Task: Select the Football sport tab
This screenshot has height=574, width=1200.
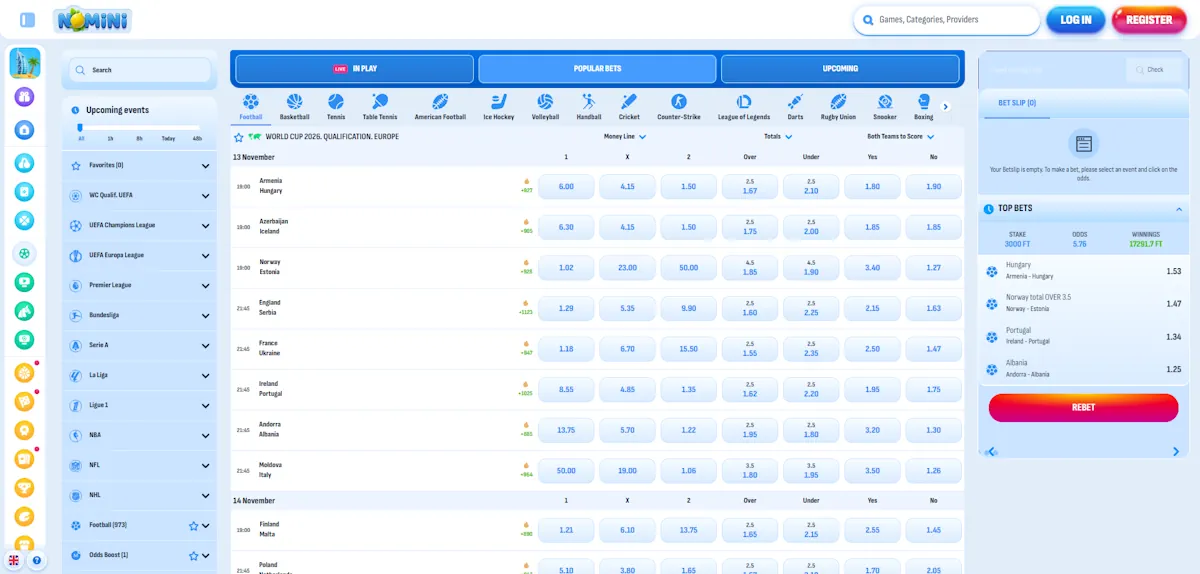Action: (x=250, y=106)
